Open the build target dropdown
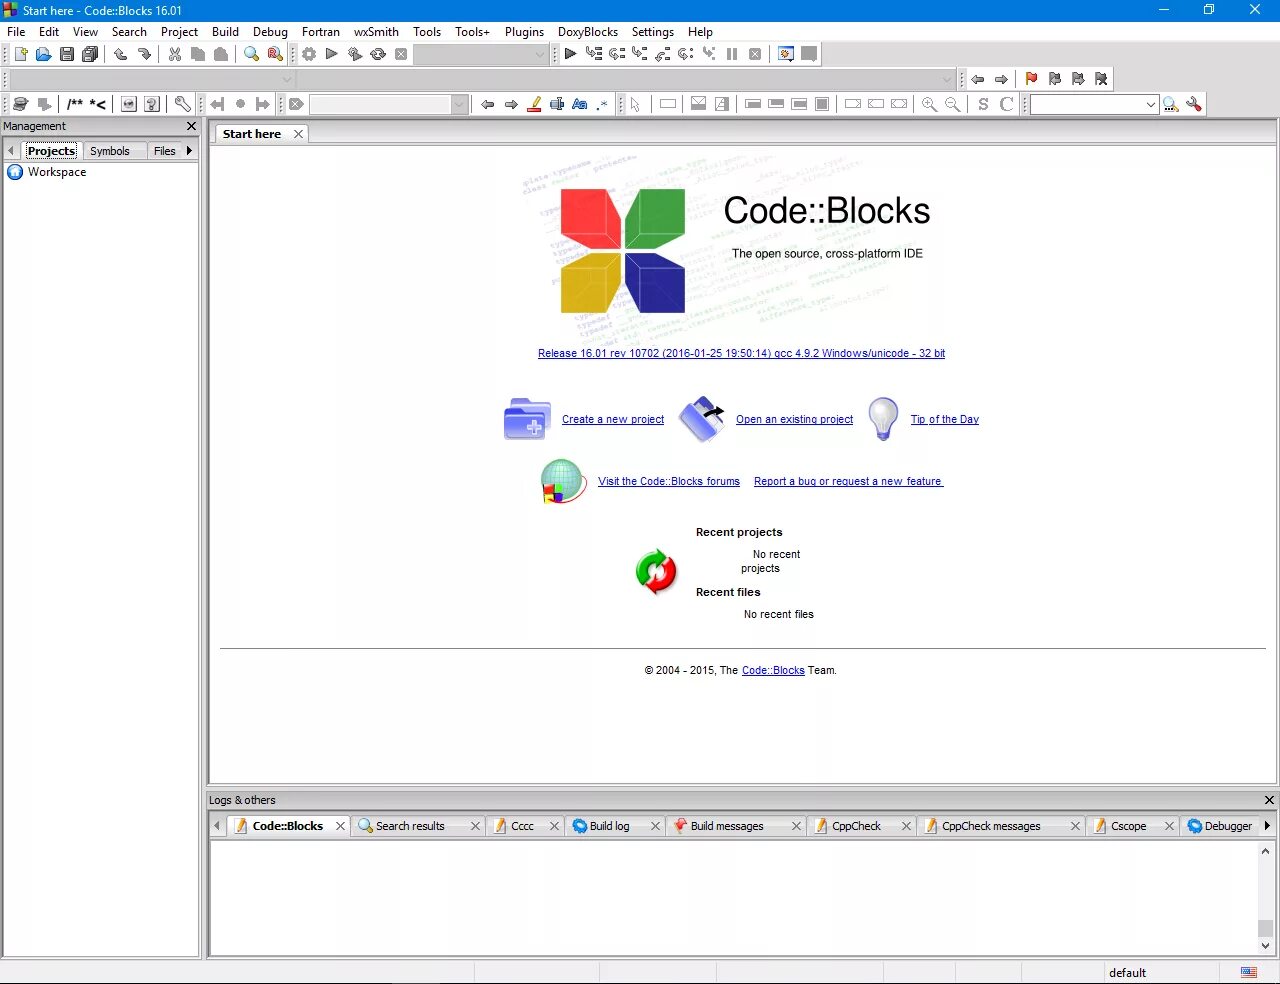The image size is (1280, 984). (x=481, y=54)
